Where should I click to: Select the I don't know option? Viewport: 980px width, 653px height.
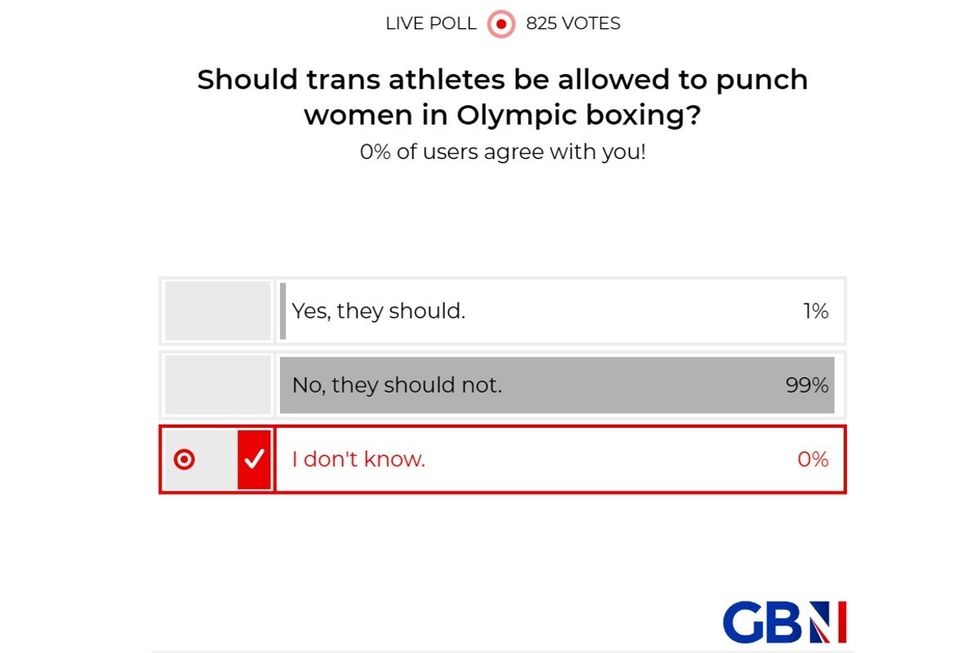500,458
